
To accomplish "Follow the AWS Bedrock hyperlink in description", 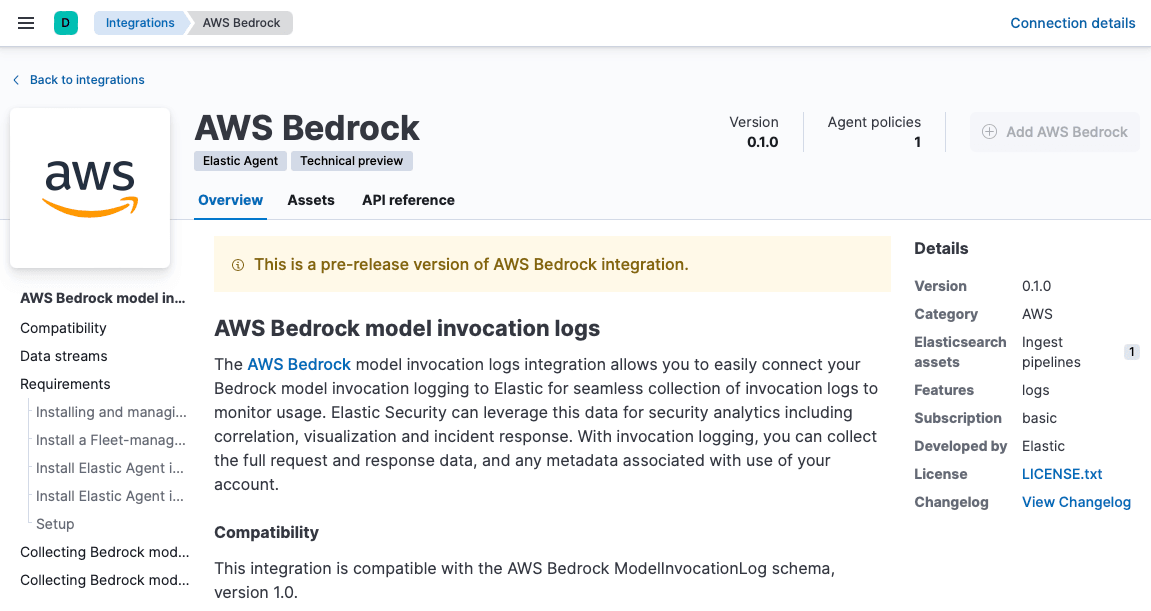I will click(x=299, y=364).
